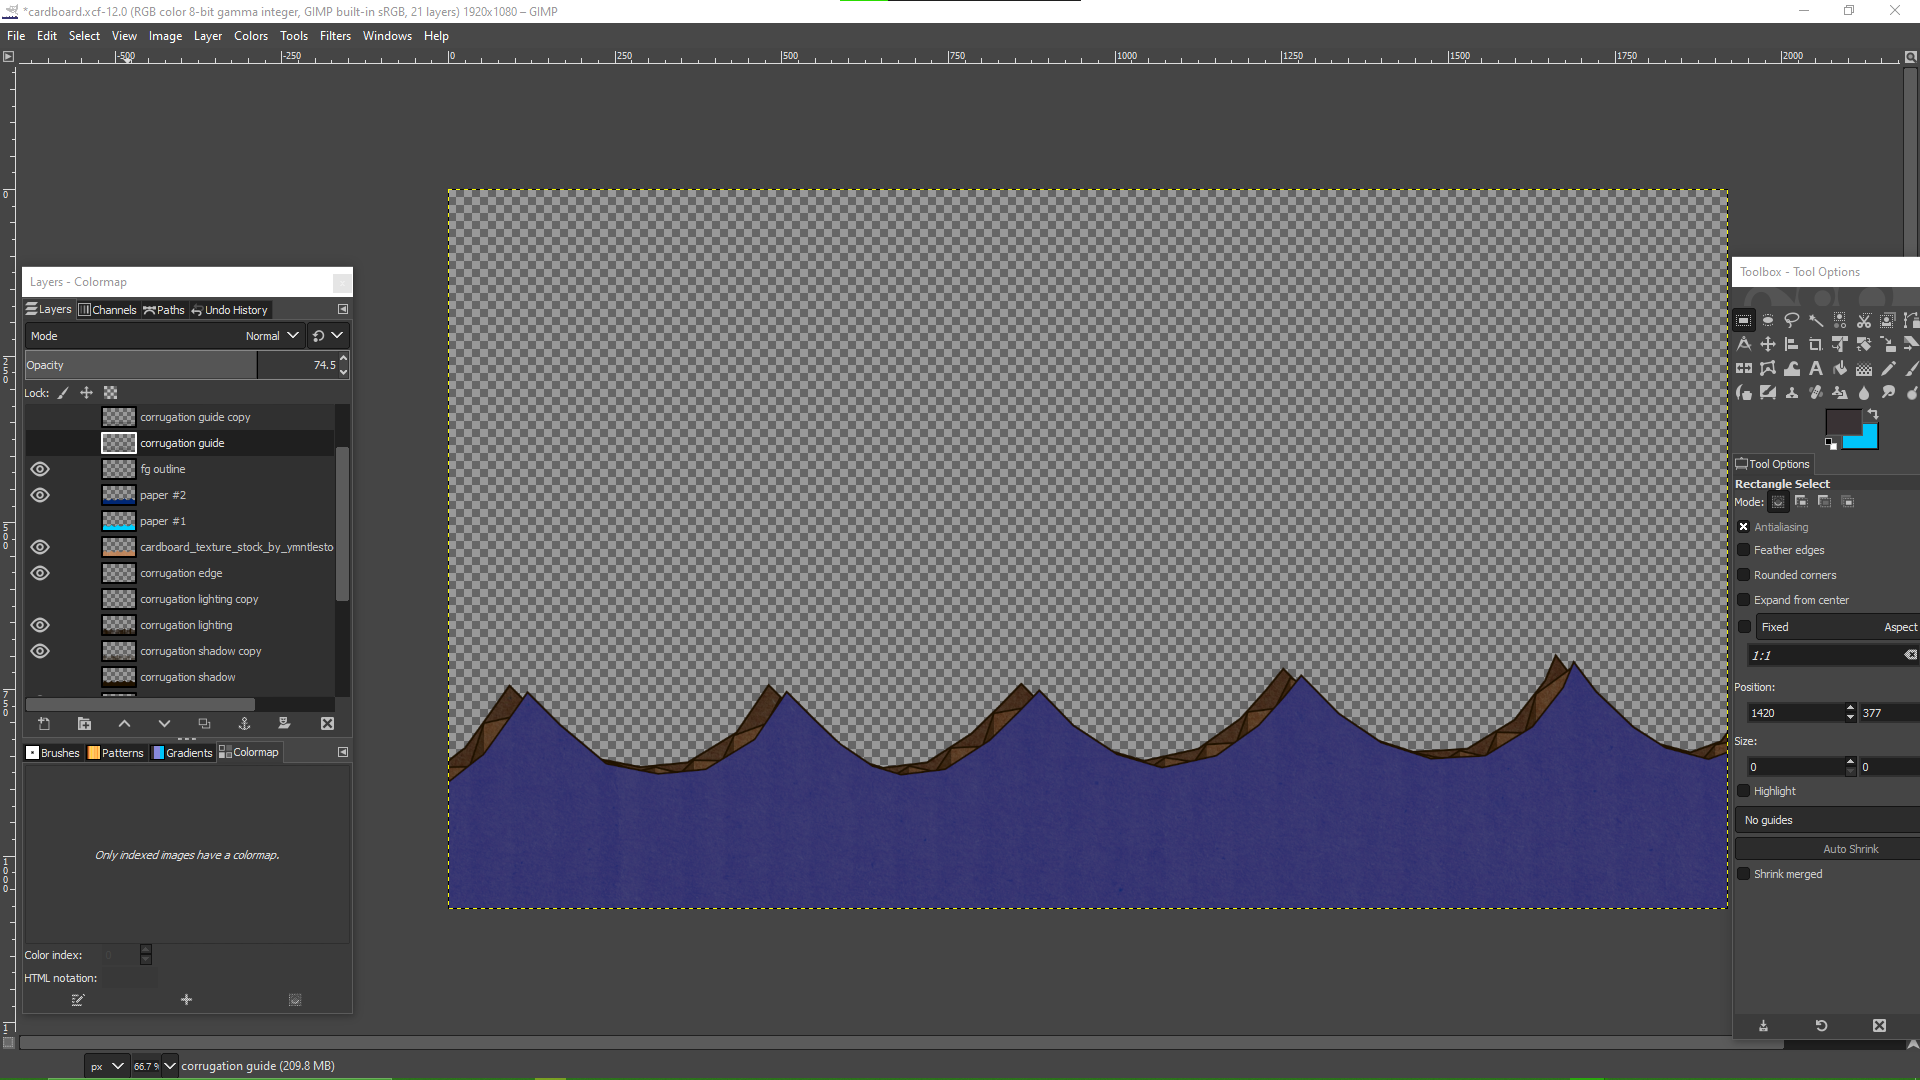Open the Filters menu
Image resolution: width=1920 pixels, height=1080 pixels.
click(x=335, y=36)
